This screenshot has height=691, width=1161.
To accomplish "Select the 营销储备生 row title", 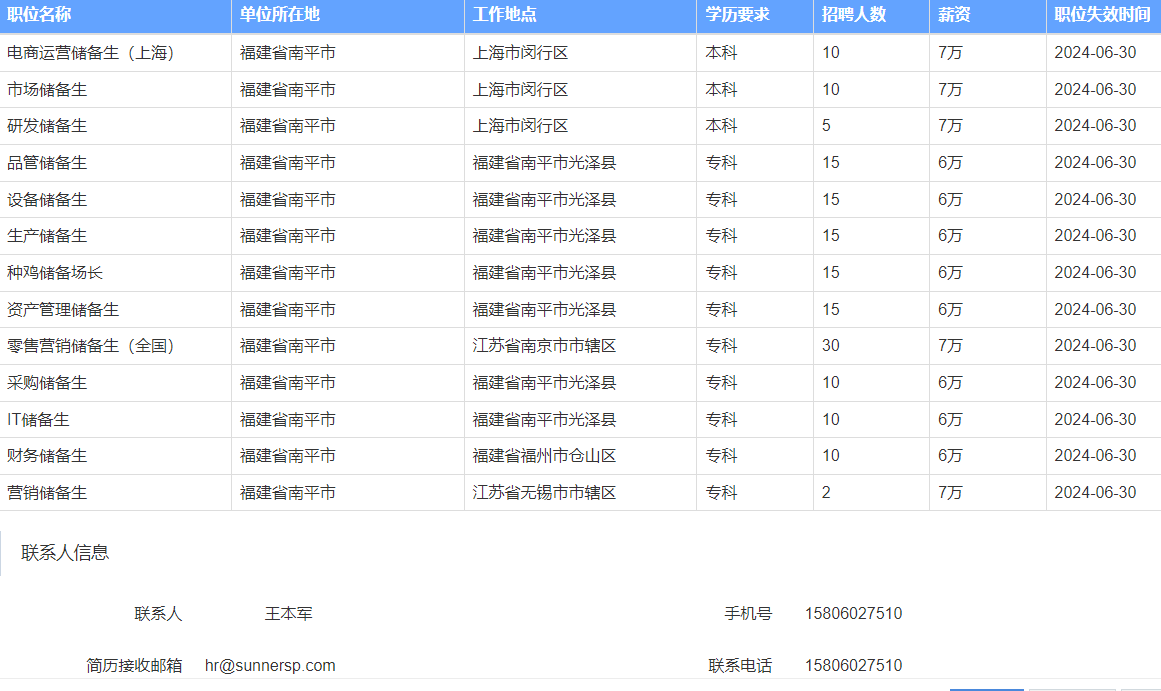I will [47, 493].
